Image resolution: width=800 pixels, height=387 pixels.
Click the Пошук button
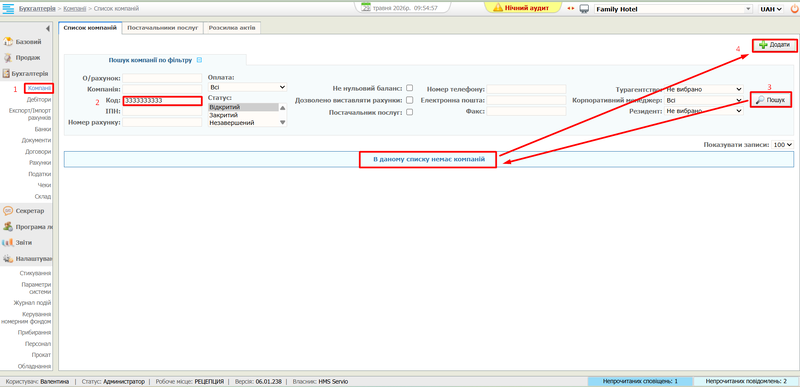coord(771,100)
